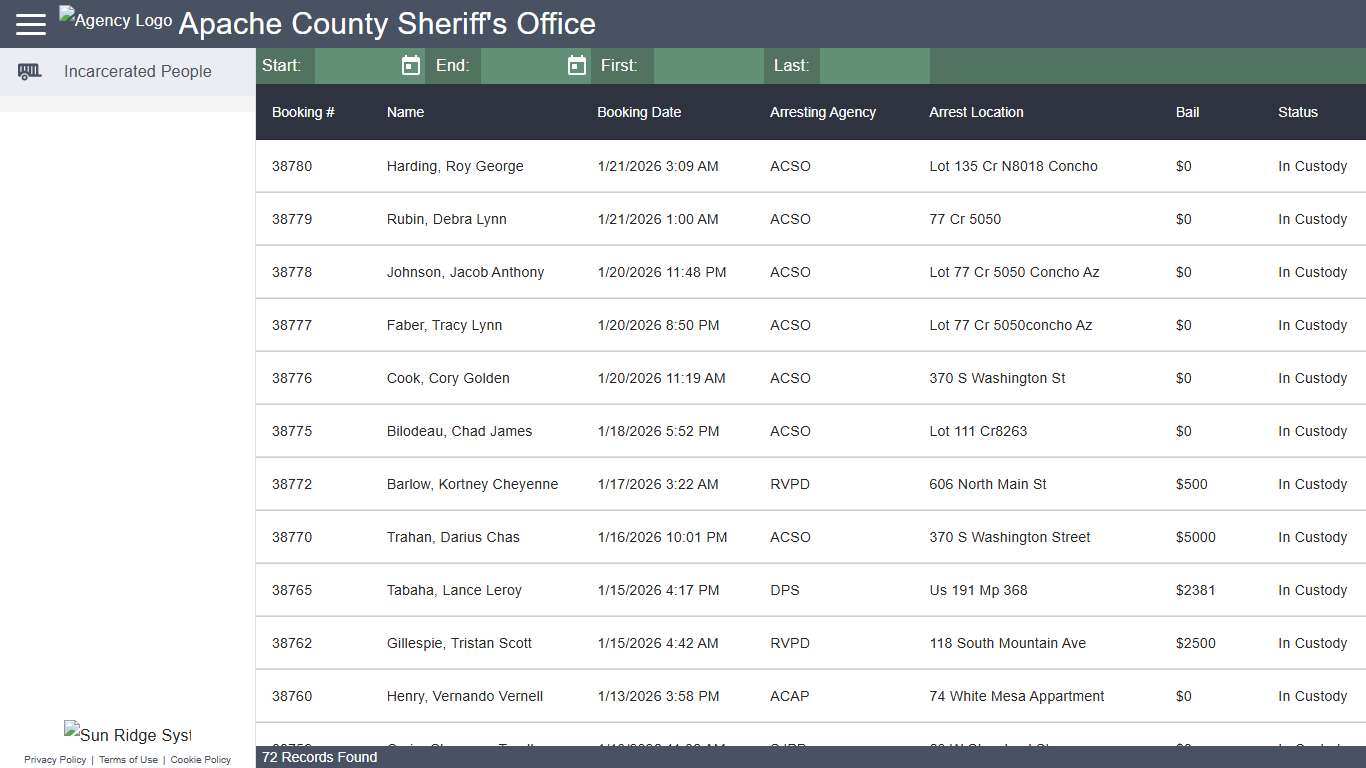Click the Last name search field
The width and height of the screenshot is (1366, 768).
875,65
